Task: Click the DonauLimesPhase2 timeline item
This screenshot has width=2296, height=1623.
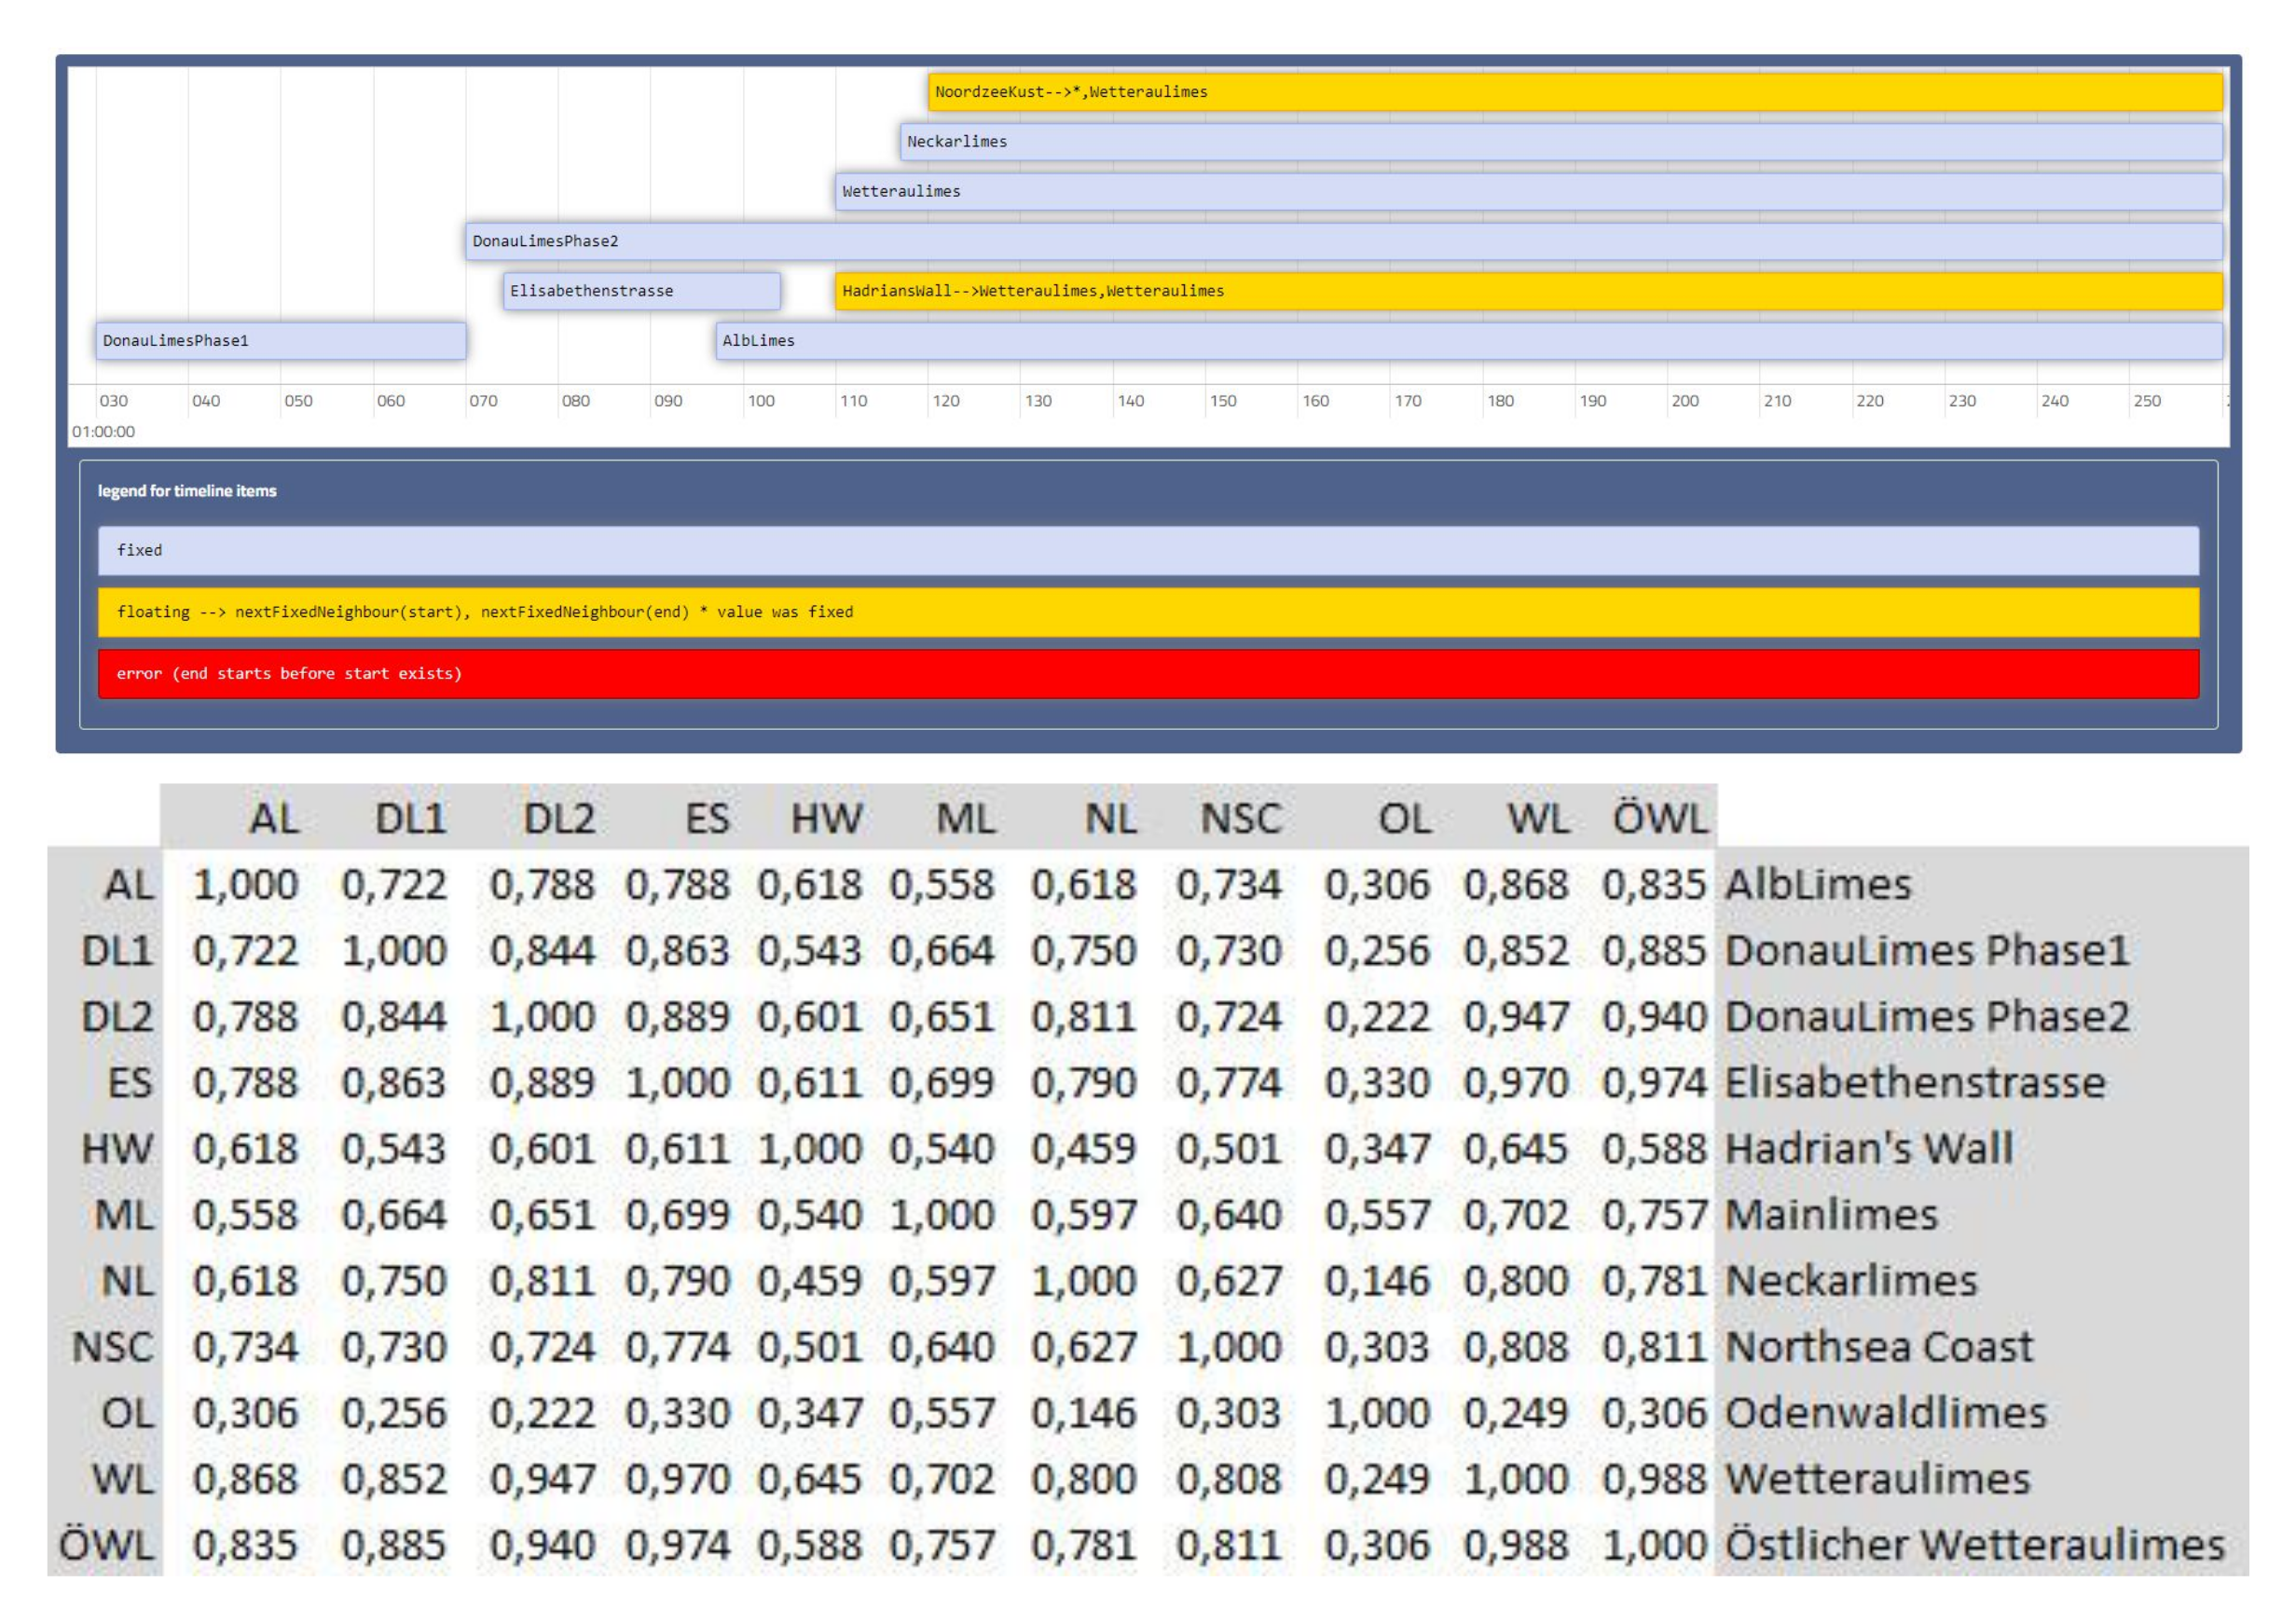Action: (1344, 242)
